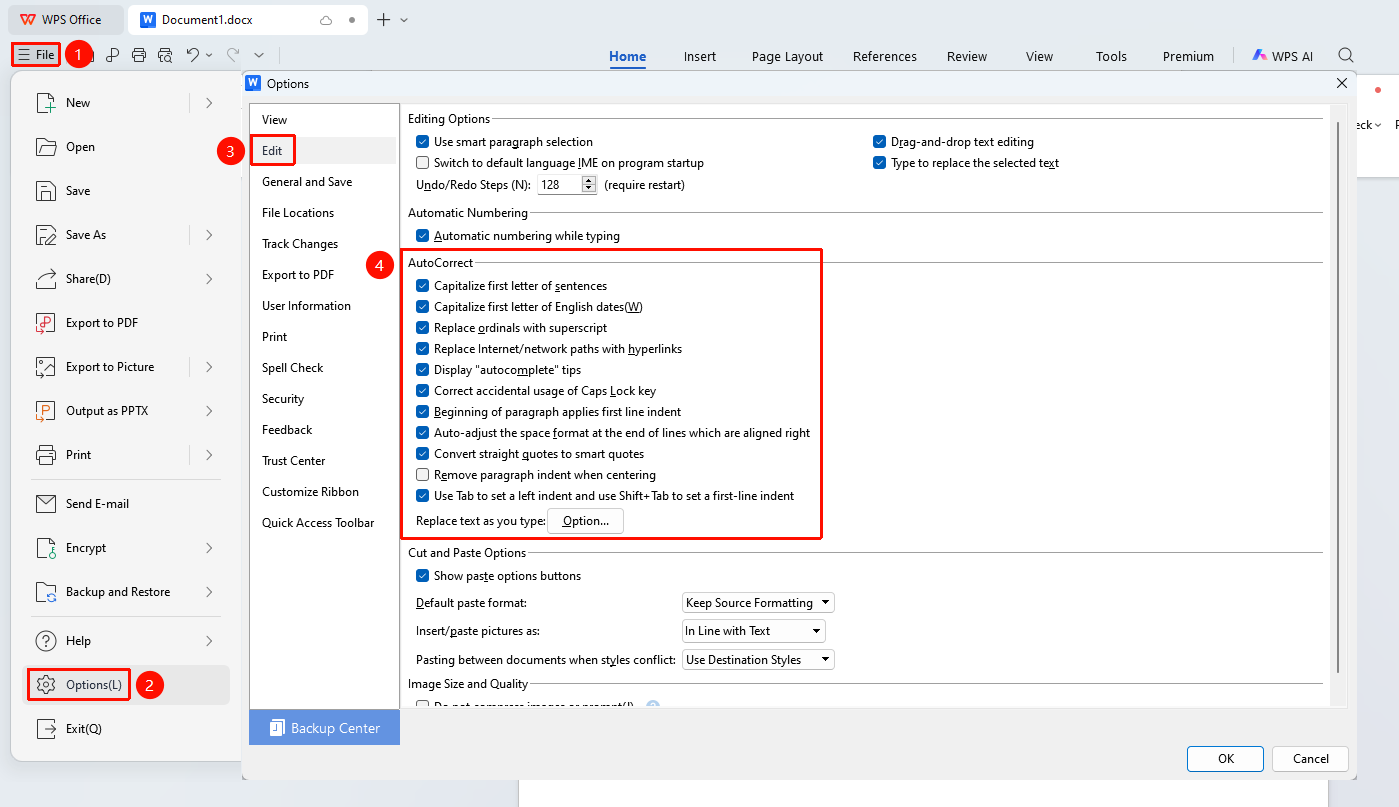This screenshot has height=807, width=1399.
Task: Switch to the Insert ribbon tab
Action: 700,56
